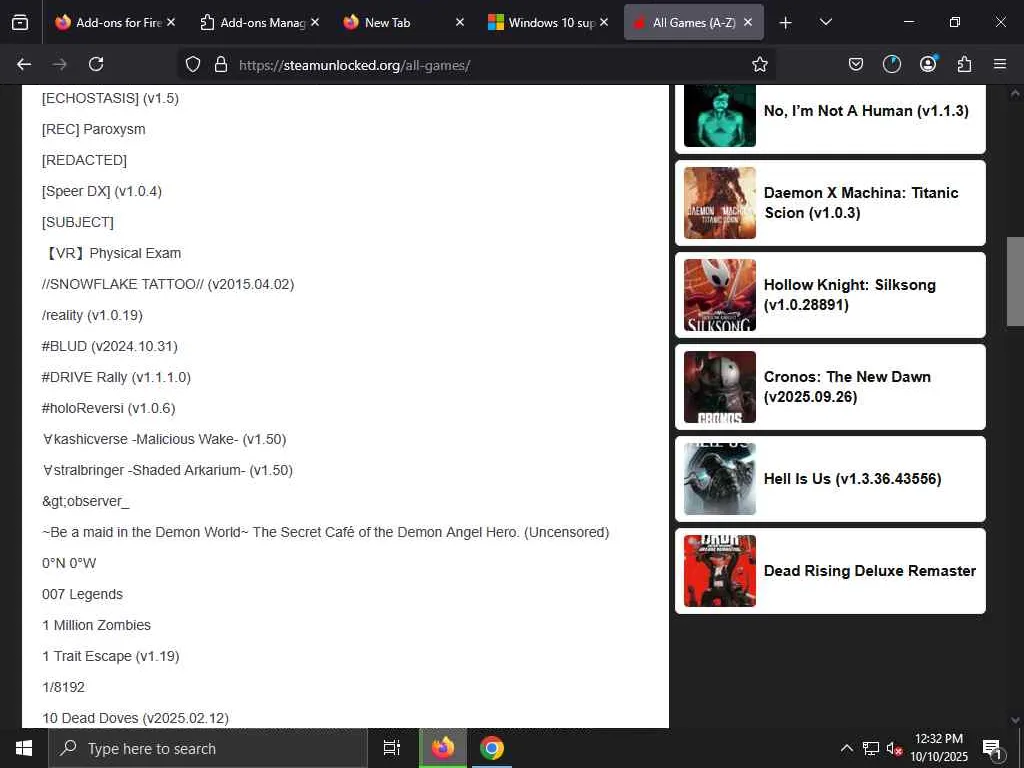The image size is (1024, 768).
Task: Open 1 Trait Escape (v1.19) link
Action: point(110,656)
